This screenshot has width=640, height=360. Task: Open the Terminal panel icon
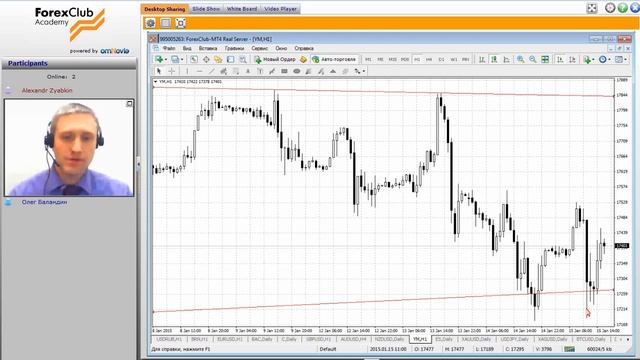231,60
